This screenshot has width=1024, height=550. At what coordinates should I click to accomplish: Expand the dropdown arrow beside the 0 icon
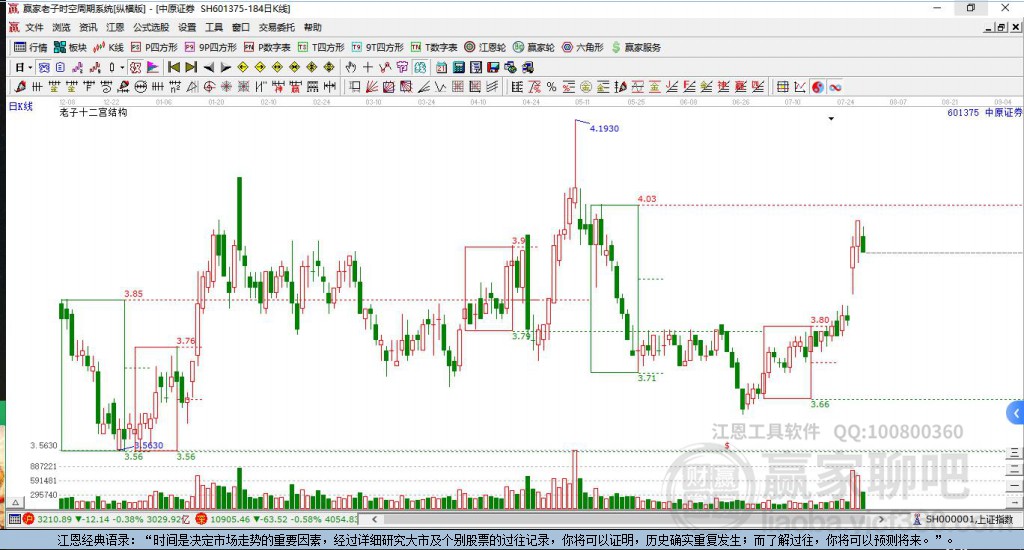coord(121,67)
